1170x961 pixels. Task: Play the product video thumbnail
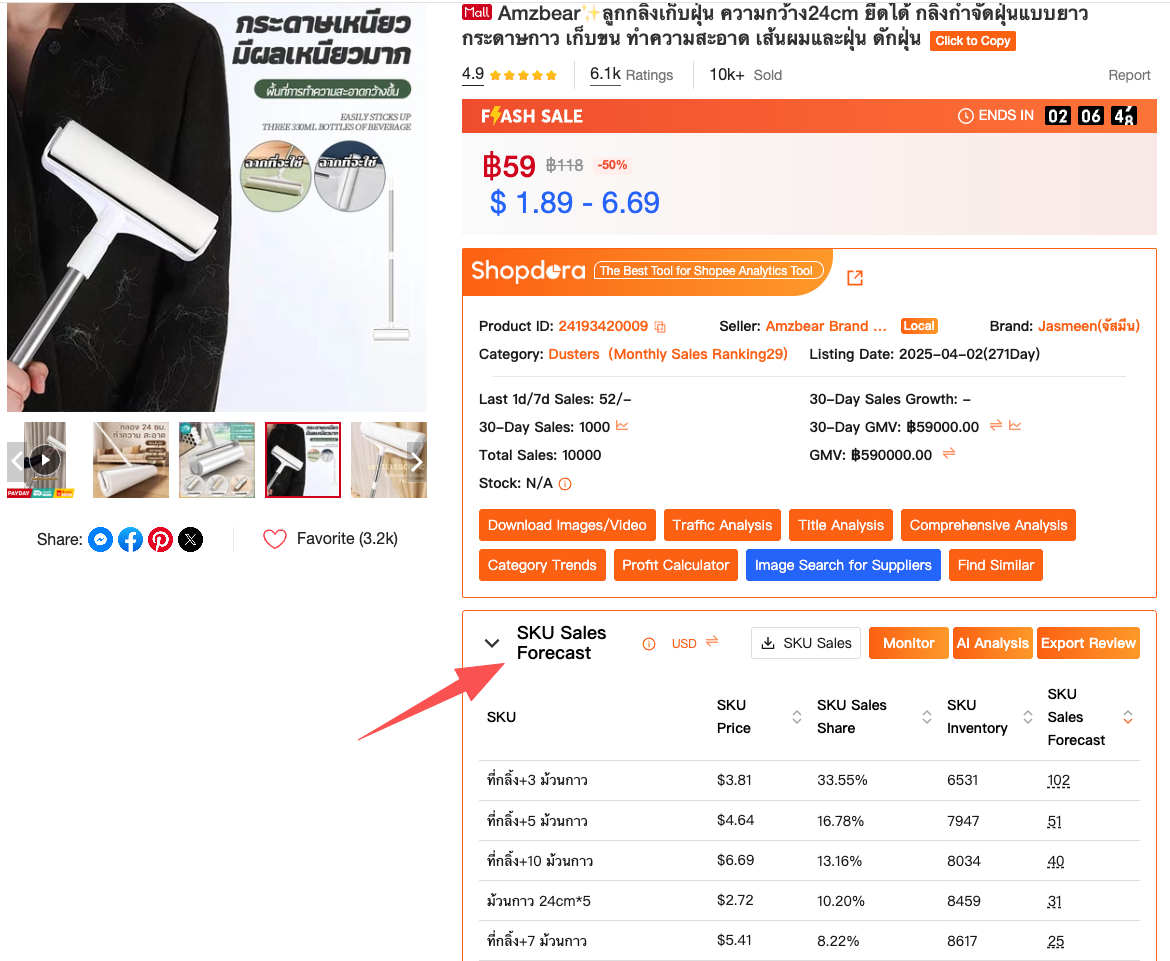click(x=45, y=460)
